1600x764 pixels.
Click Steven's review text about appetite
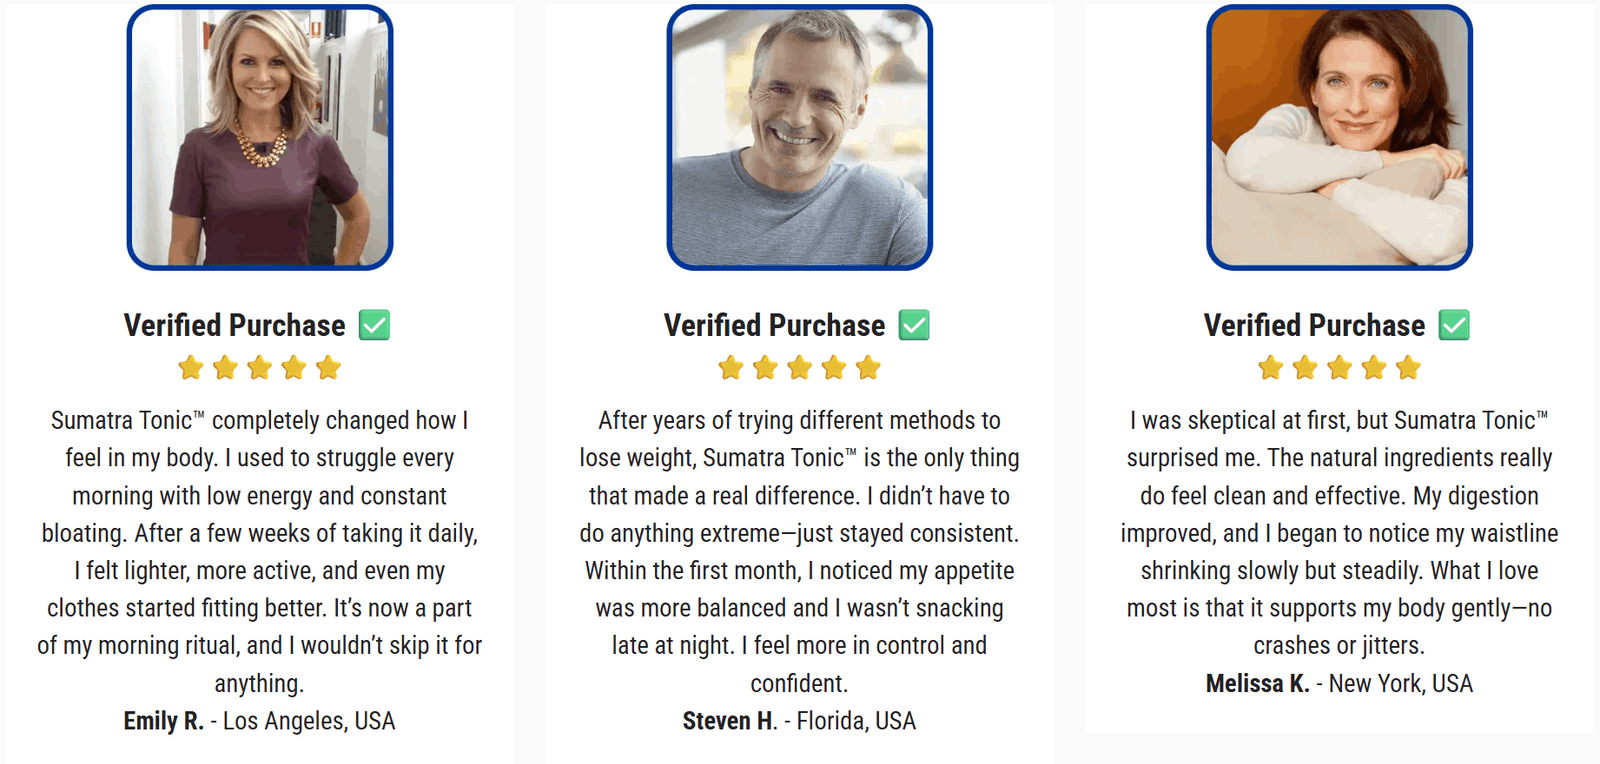[x=799, y=571]
